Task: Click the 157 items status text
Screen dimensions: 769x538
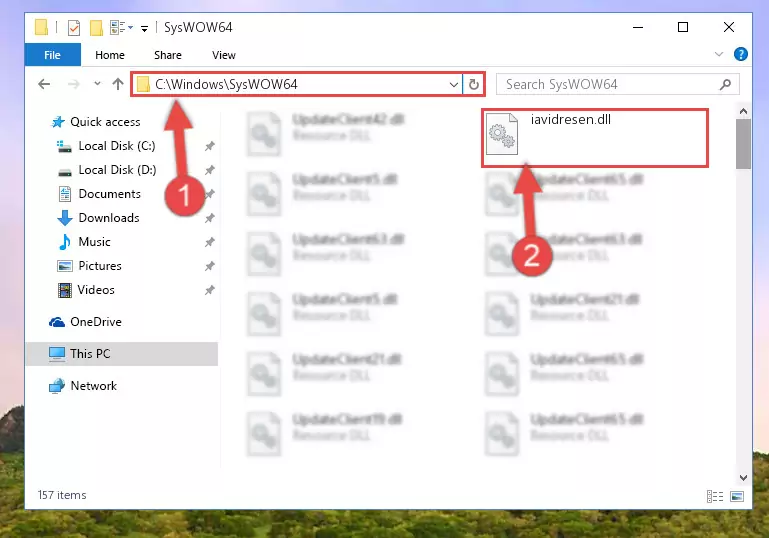Action: (62, 495)
